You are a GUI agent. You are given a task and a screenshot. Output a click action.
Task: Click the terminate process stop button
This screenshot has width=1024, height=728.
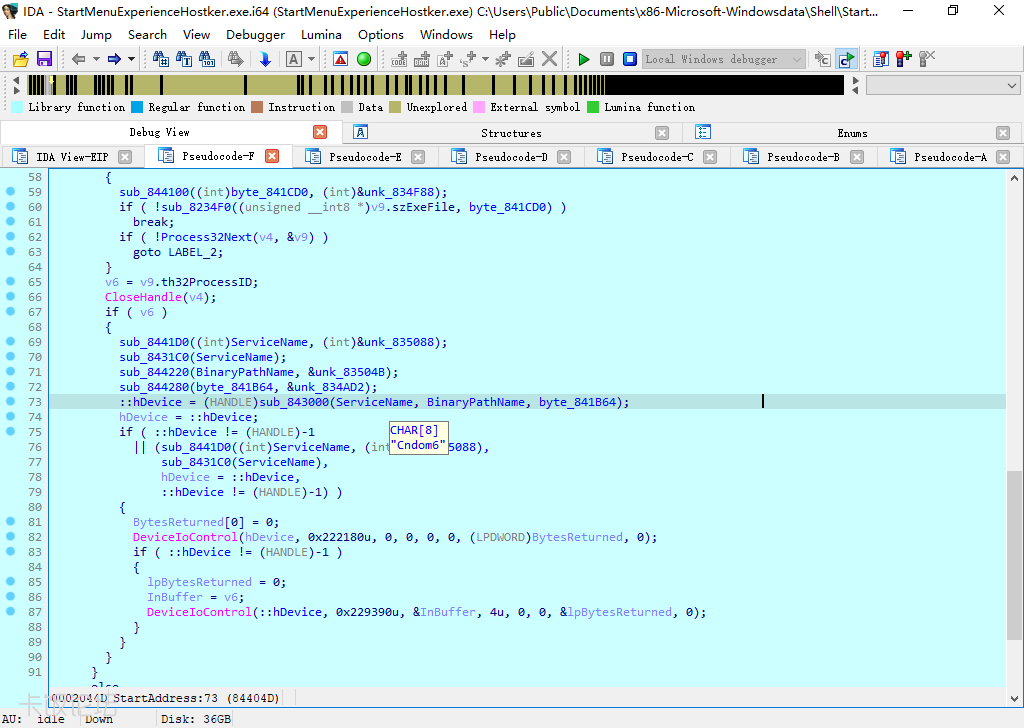[630, 59]
